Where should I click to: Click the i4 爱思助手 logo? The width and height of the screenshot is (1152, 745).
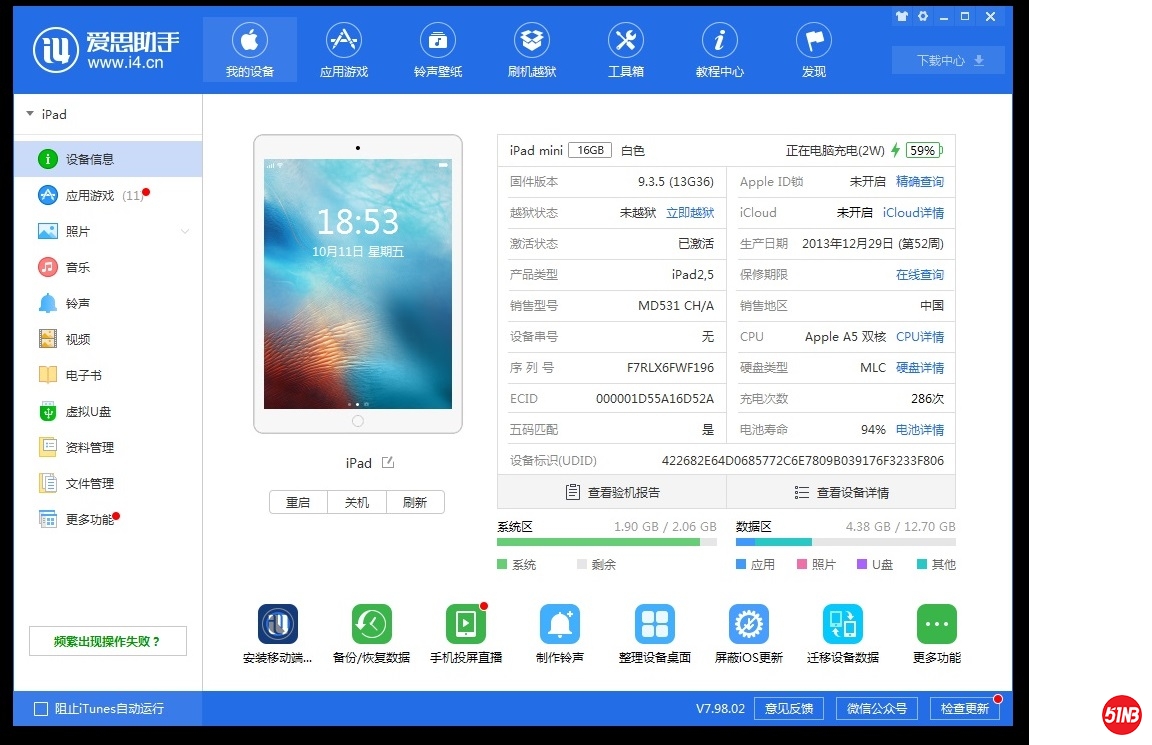(106, 50)
